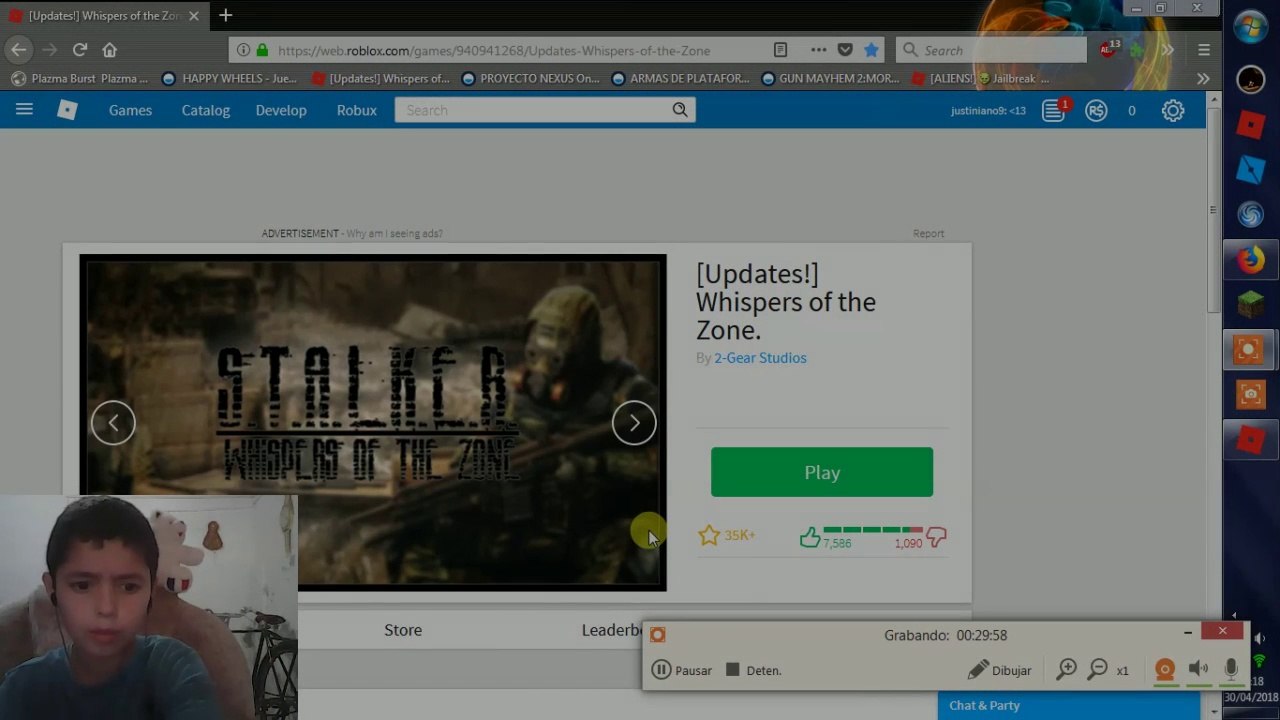The image size is (1280, 720).
Task: Open the Roblox hamburger navigation menu
Action: [24, 110]
